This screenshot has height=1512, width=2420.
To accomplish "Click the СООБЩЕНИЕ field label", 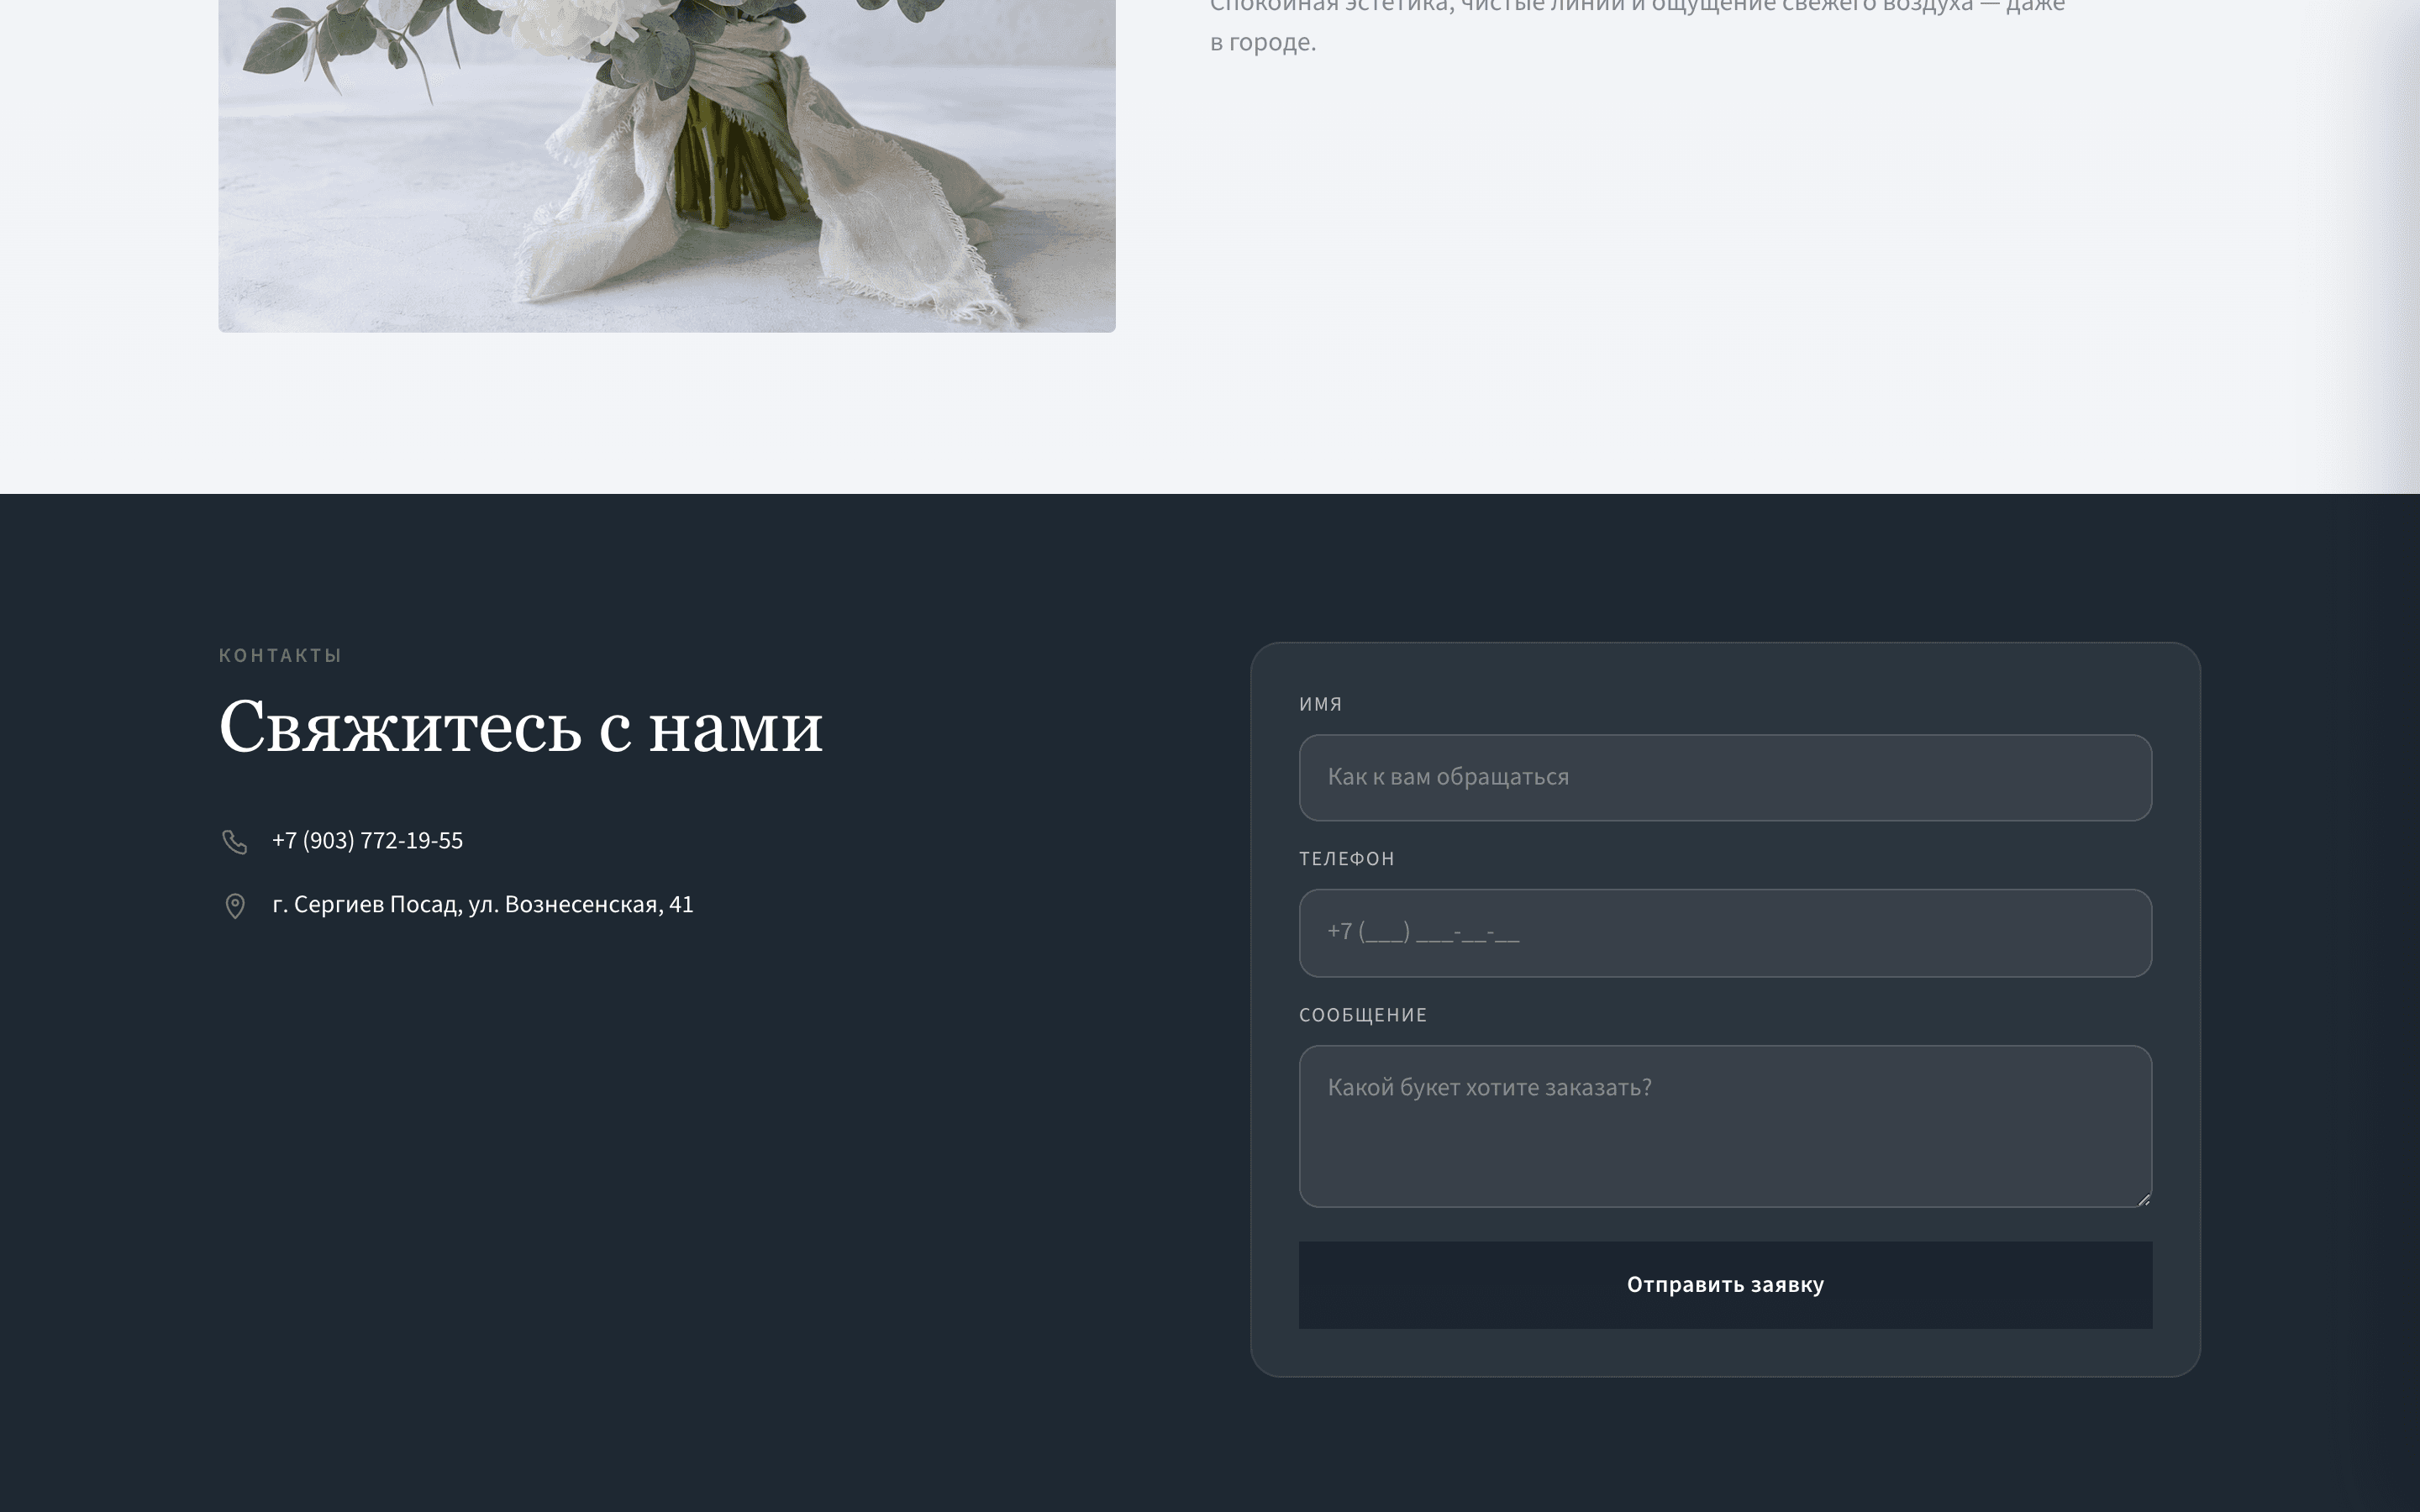I will click(1363, 1015).
